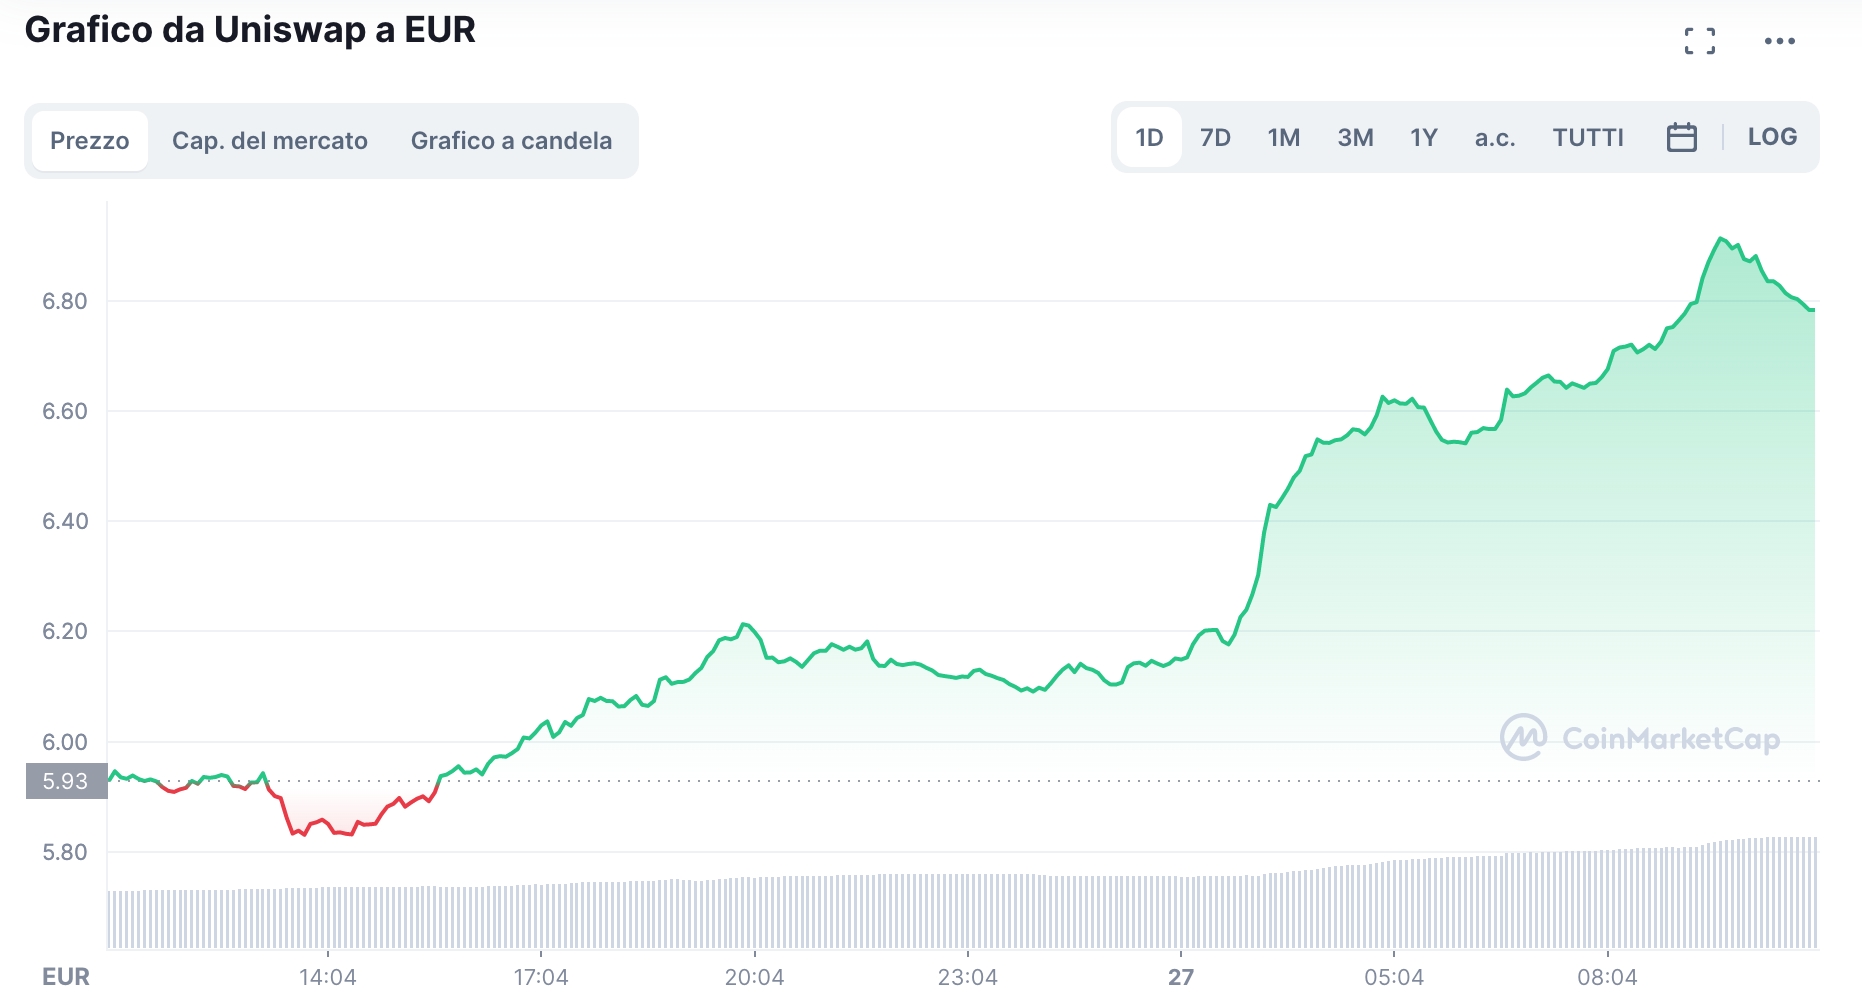Click the 6.20 y-axis label
Viewport: 1862px width, 996px height.
coord(65,631)
